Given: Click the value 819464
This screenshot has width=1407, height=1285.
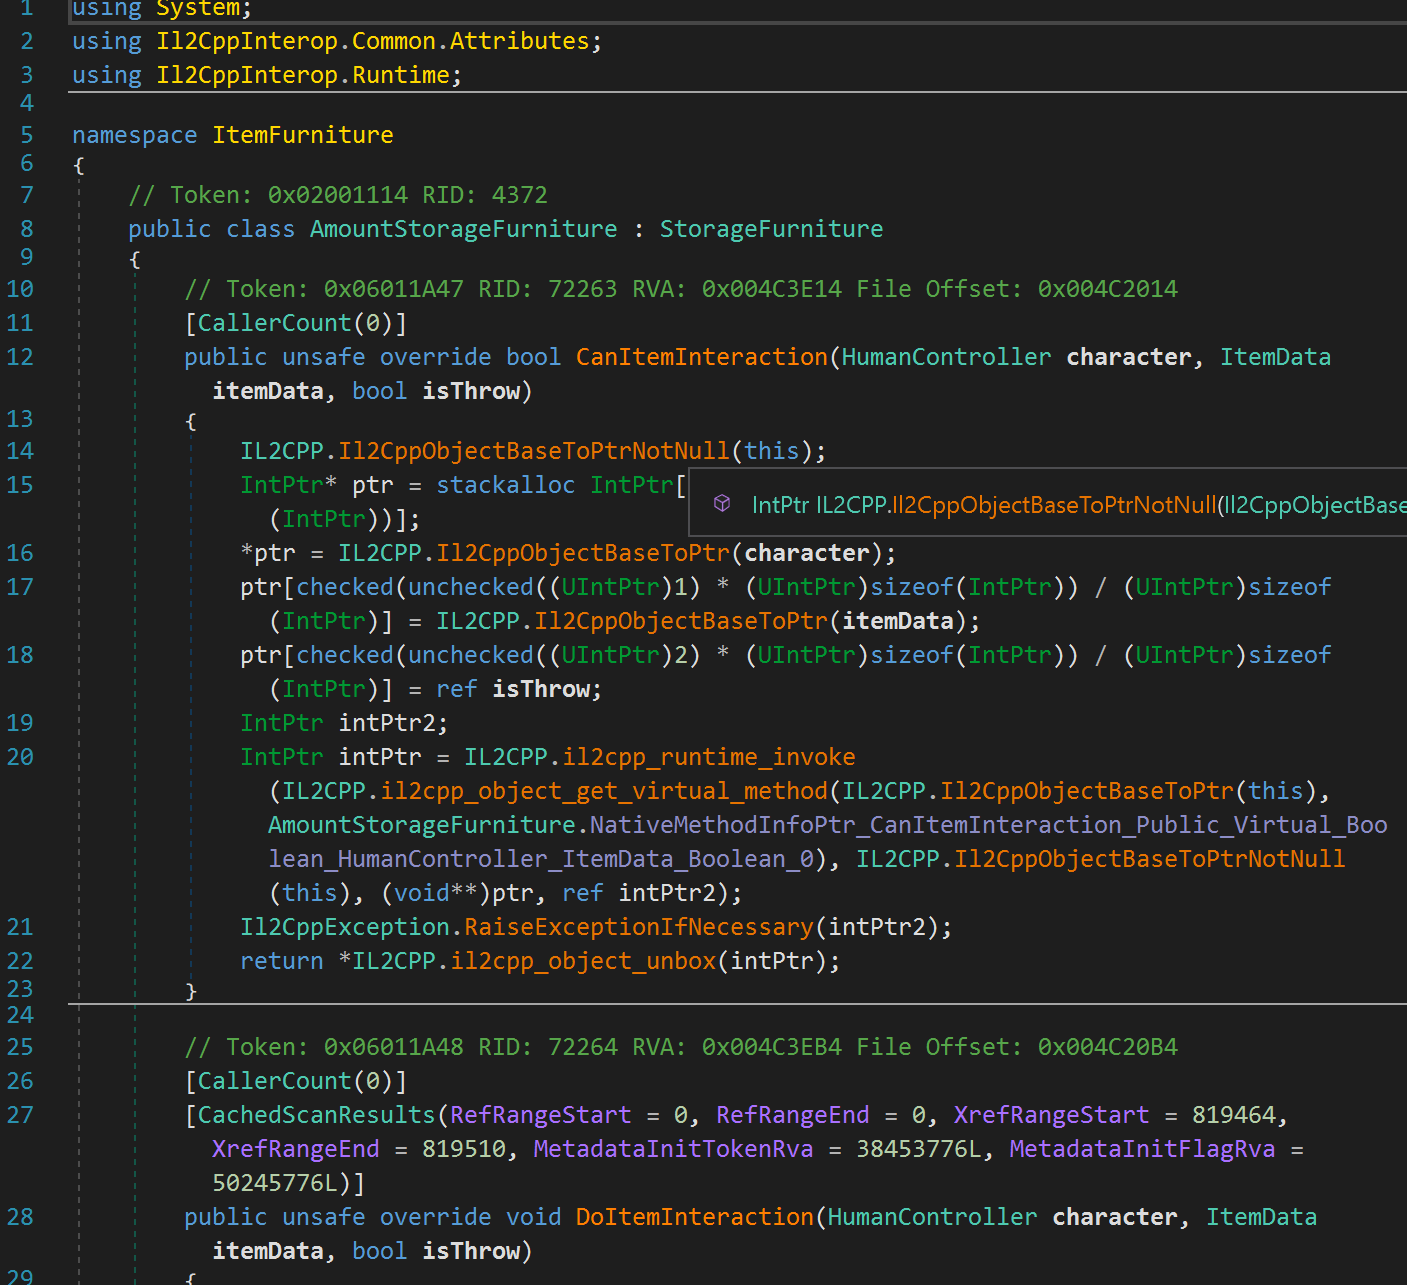Looking at the screenshot, I should 1233,1115.
